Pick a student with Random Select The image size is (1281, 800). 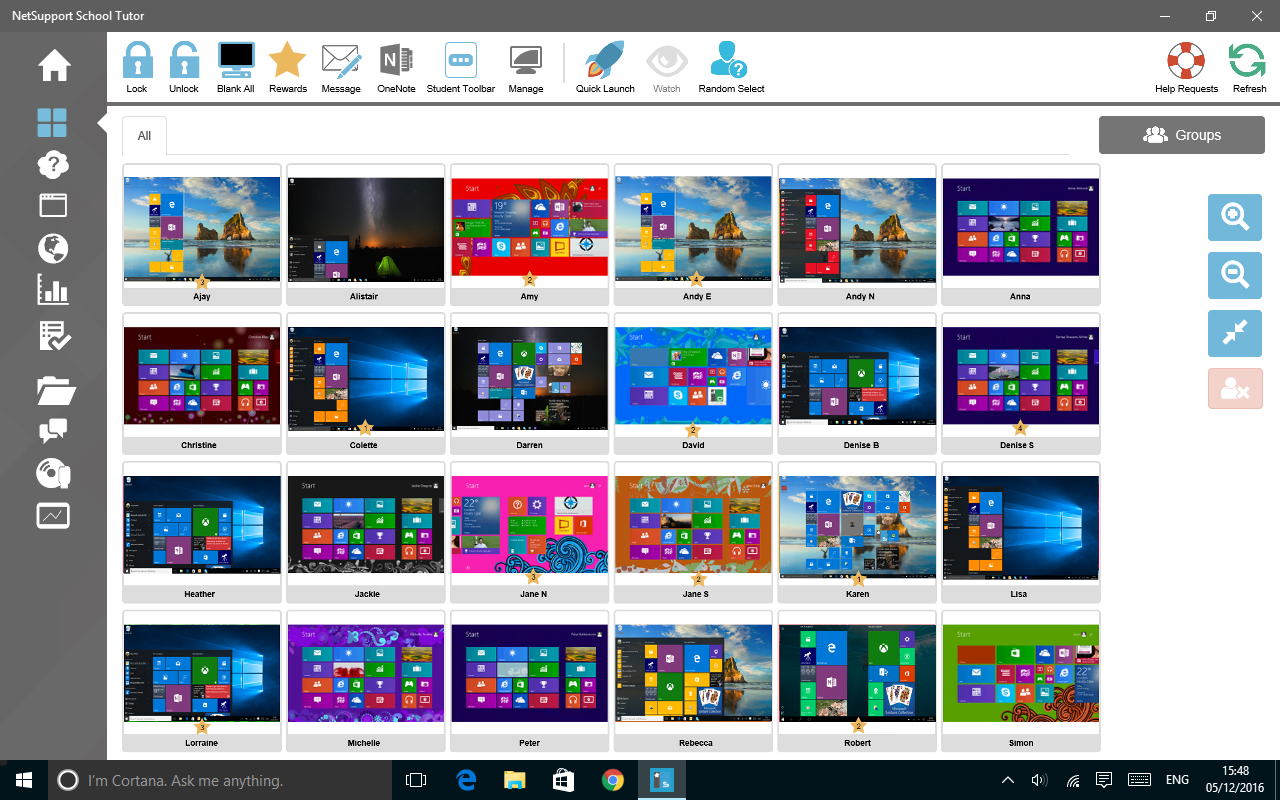click(731, 62)
